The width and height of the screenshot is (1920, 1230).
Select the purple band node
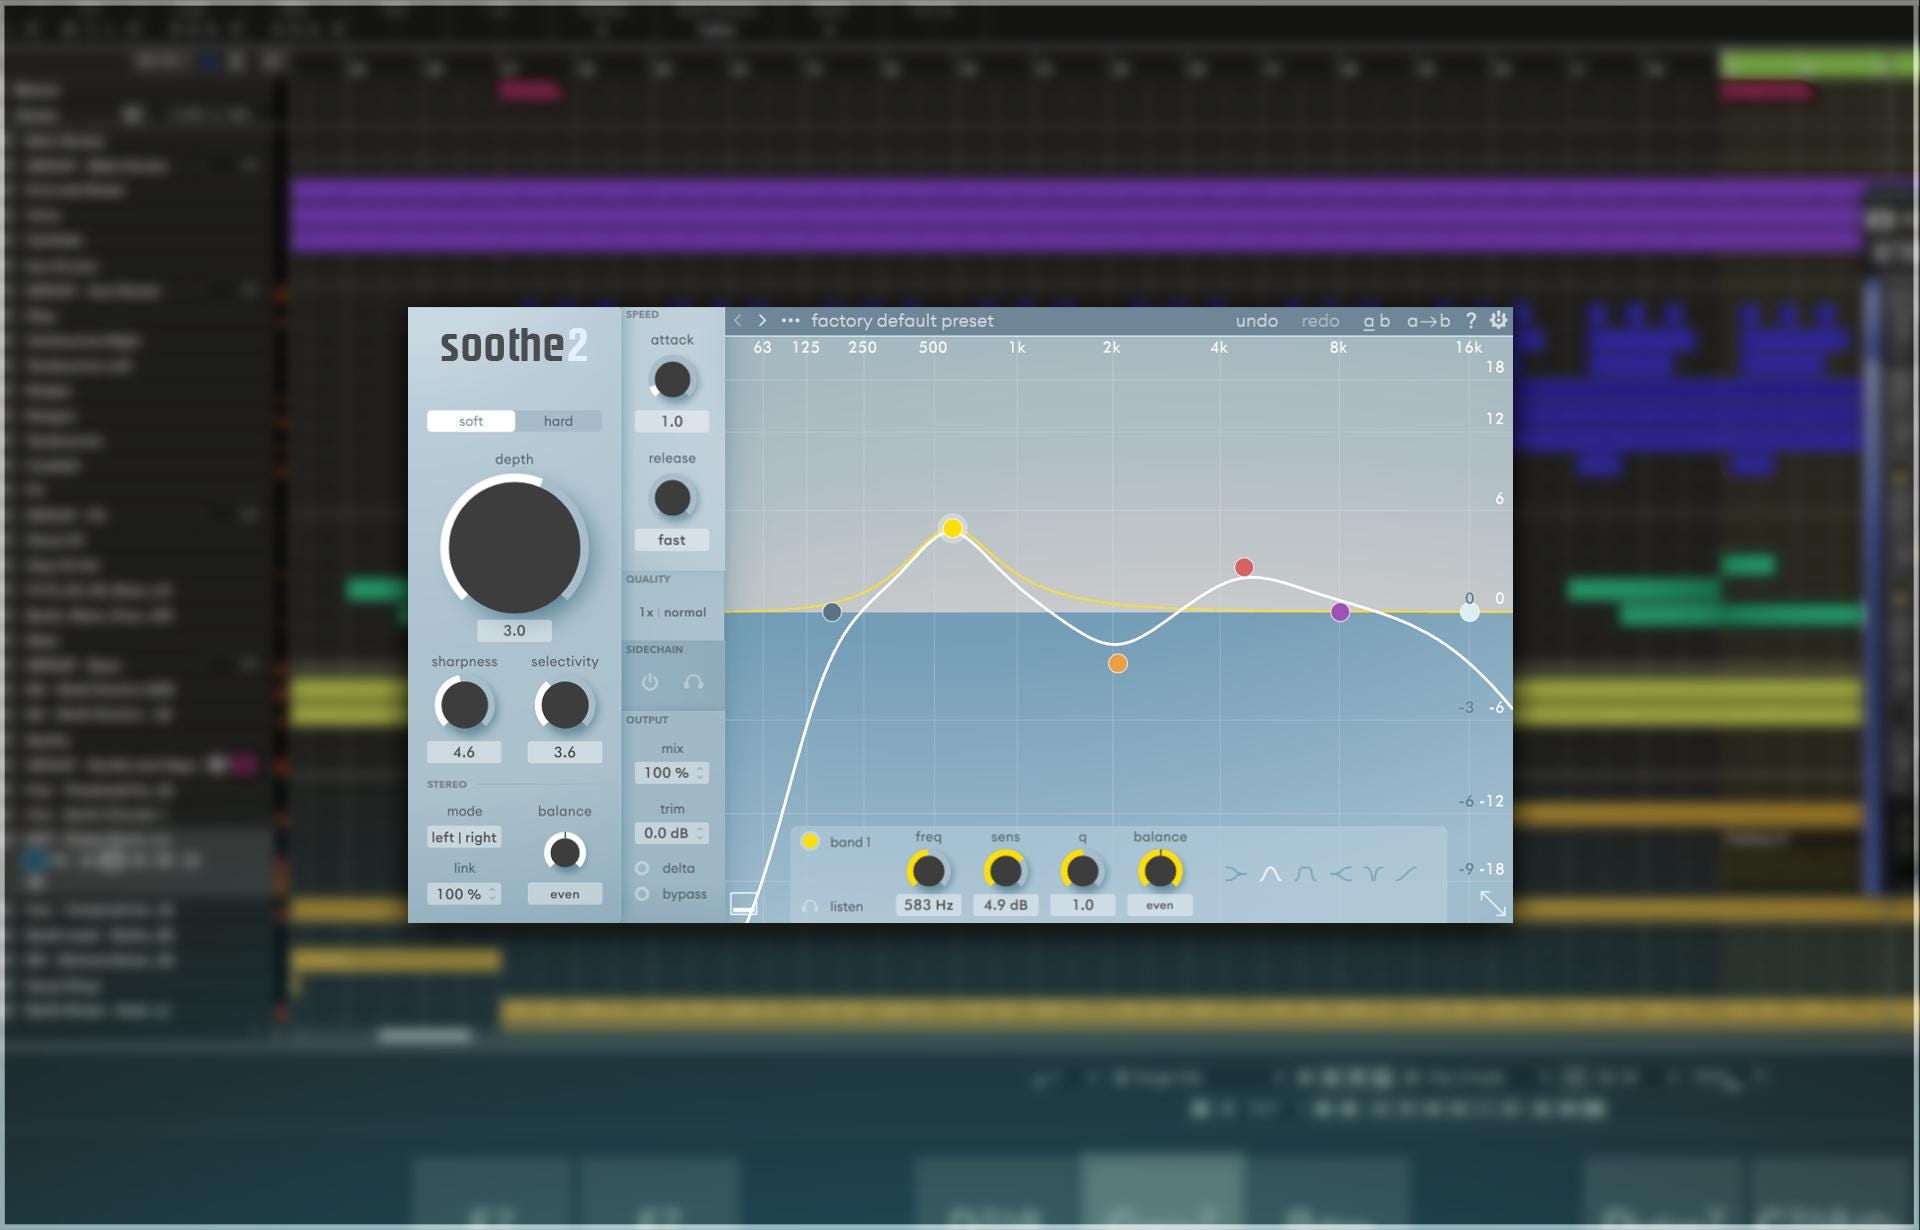coord(1340,612)
